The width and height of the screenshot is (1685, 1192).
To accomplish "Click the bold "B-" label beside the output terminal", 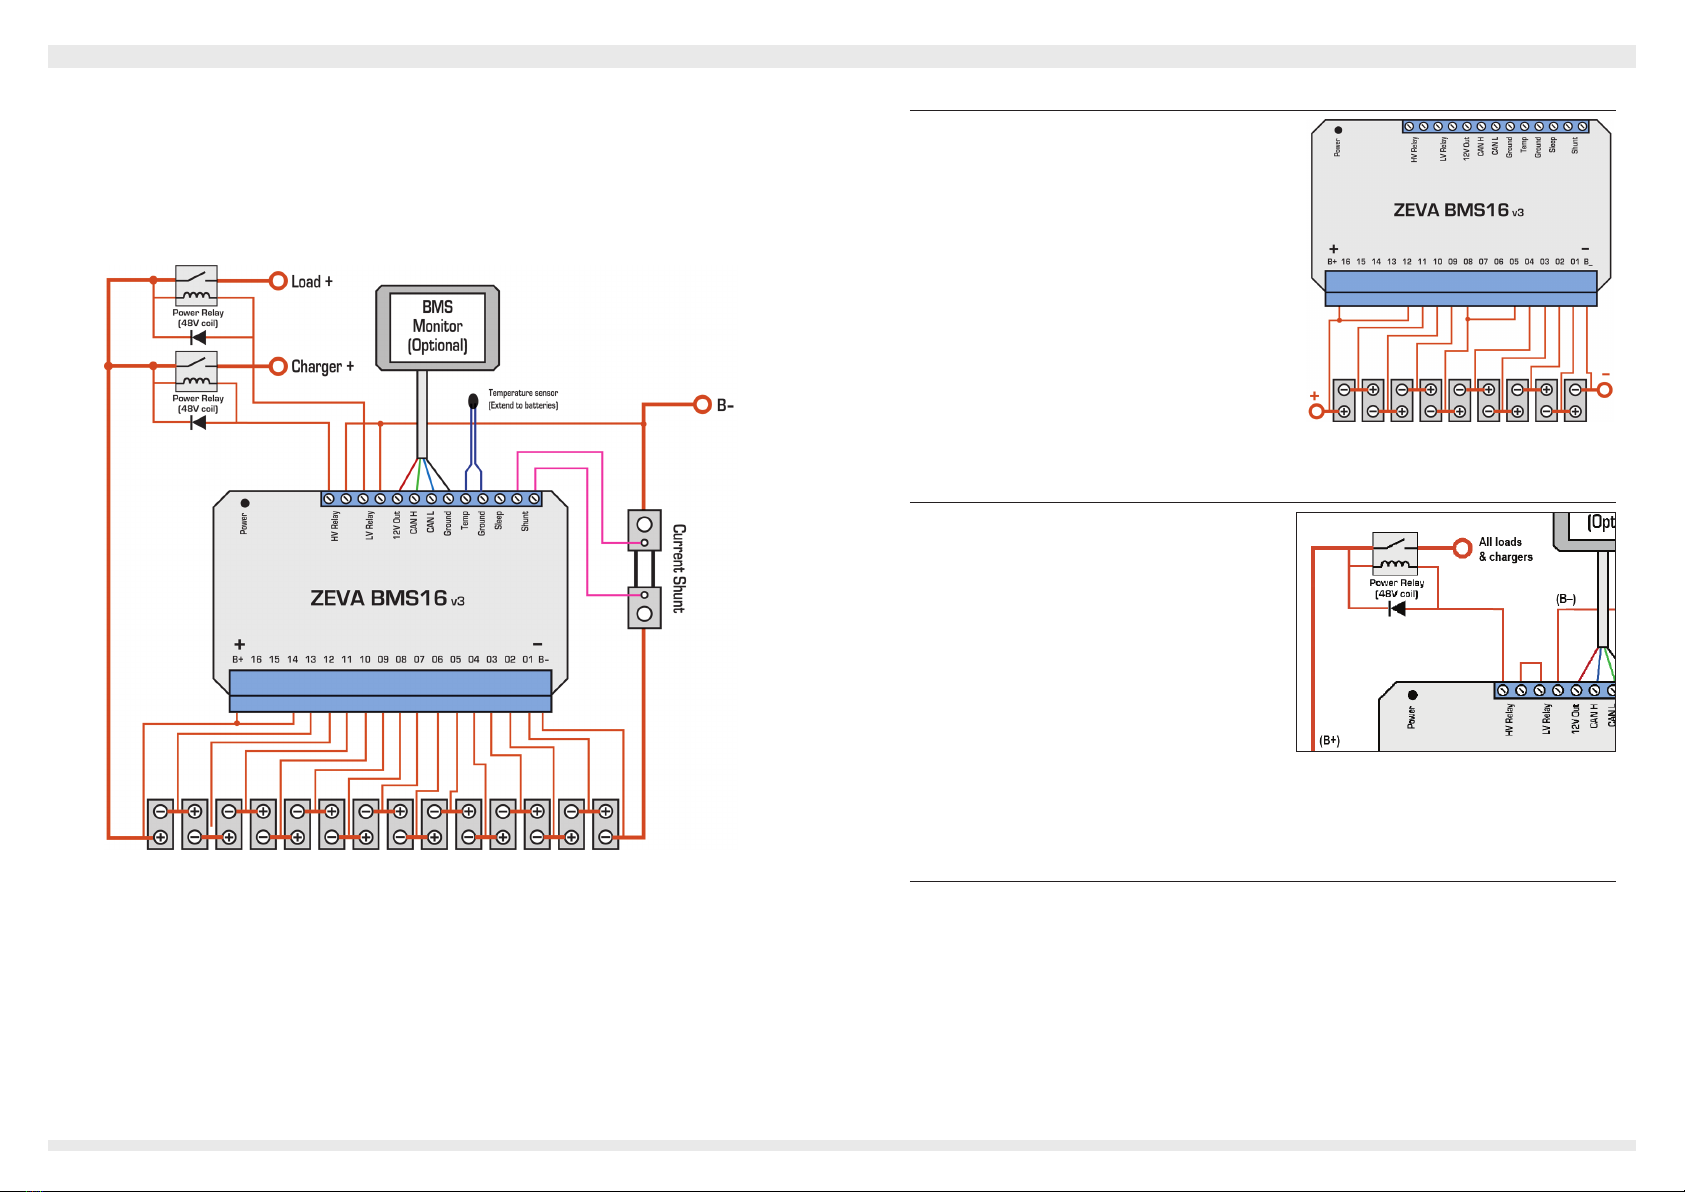I will tap(725, 405).
